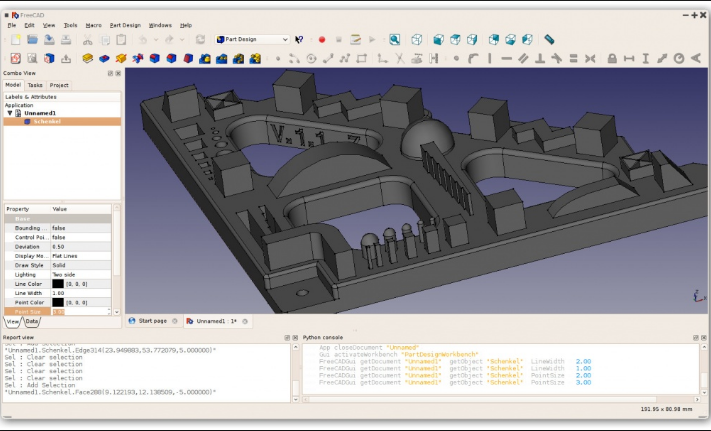This screenshot has width=711, height=431.
Task: Click the Fillet feature icon
Action: (x=155, y=58)
